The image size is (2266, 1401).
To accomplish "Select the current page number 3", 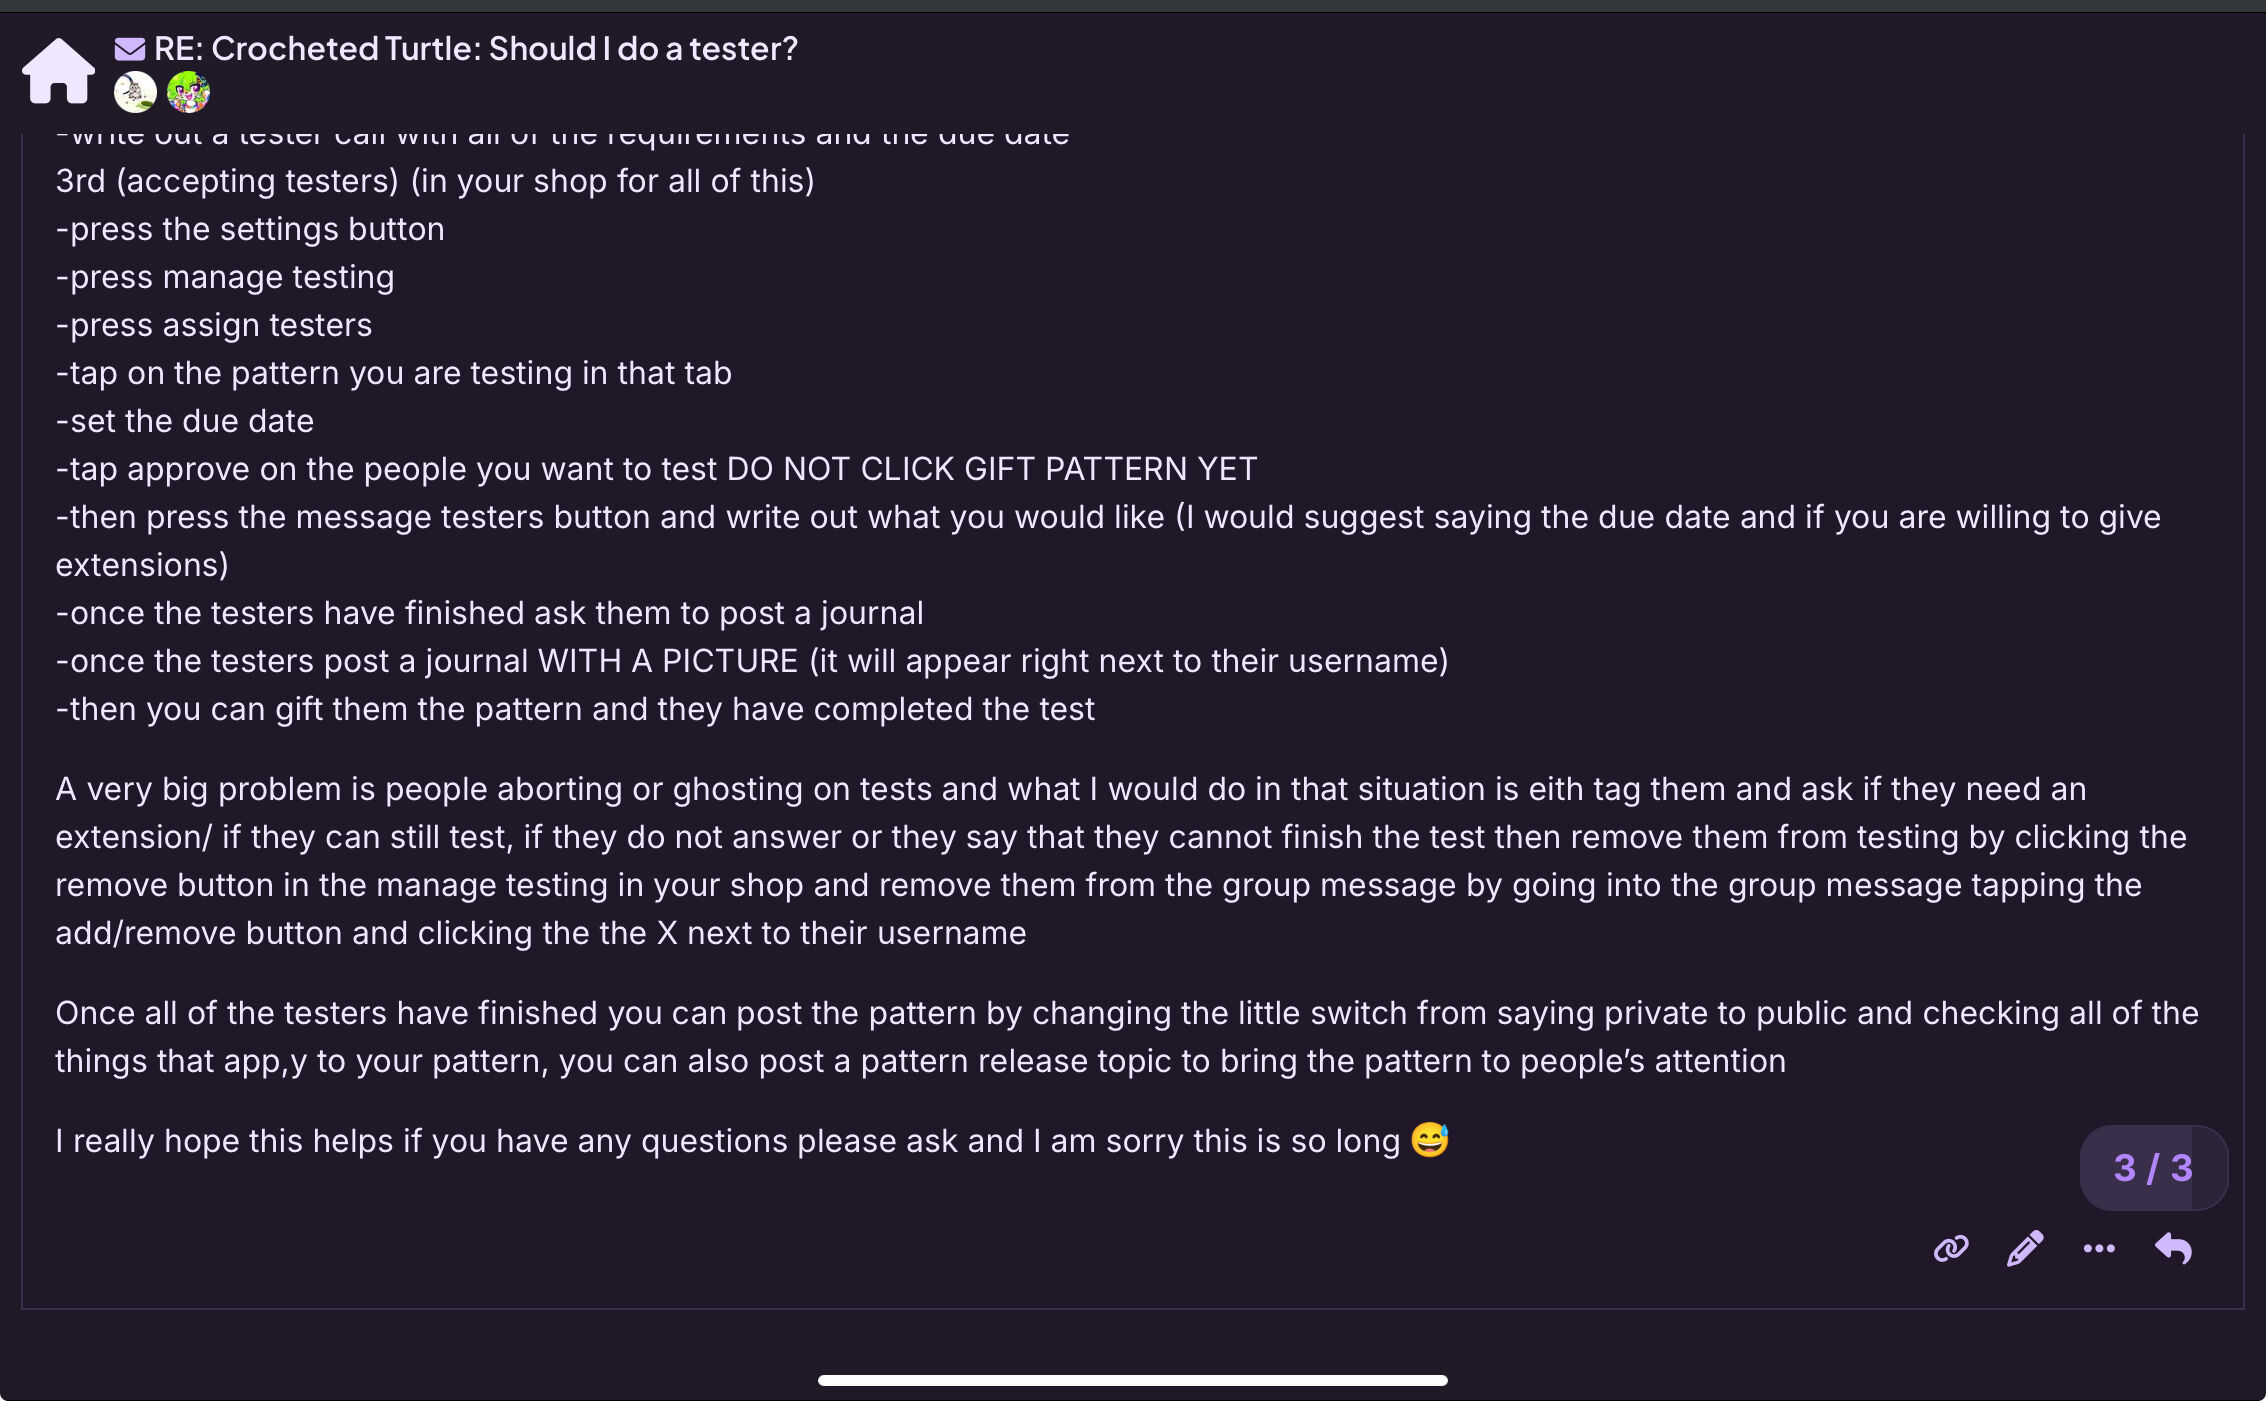I will click(2125, 1168).
